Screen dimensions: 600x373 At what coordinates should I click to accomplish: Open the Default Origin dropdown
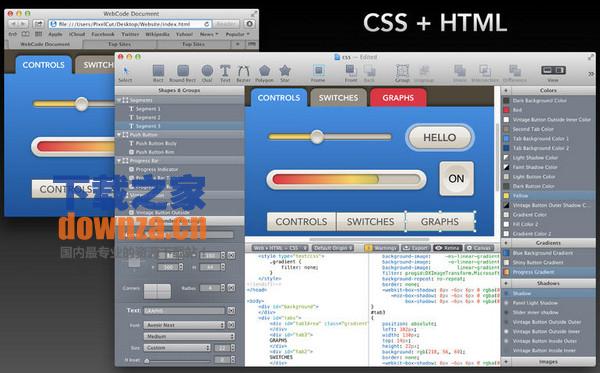[x=333, y=248]
